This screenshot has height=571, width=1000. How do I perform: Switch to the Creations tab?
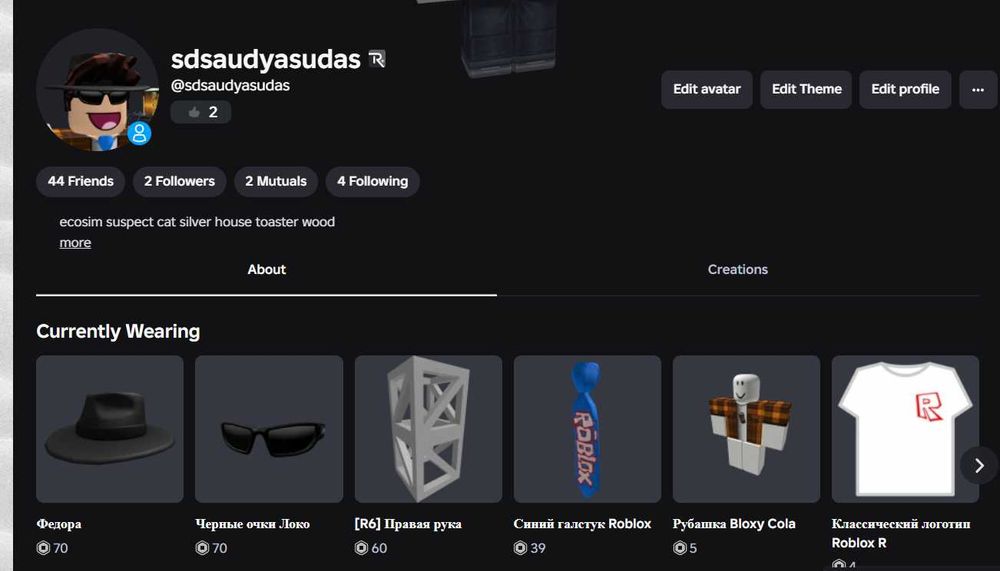coord(738,269)
